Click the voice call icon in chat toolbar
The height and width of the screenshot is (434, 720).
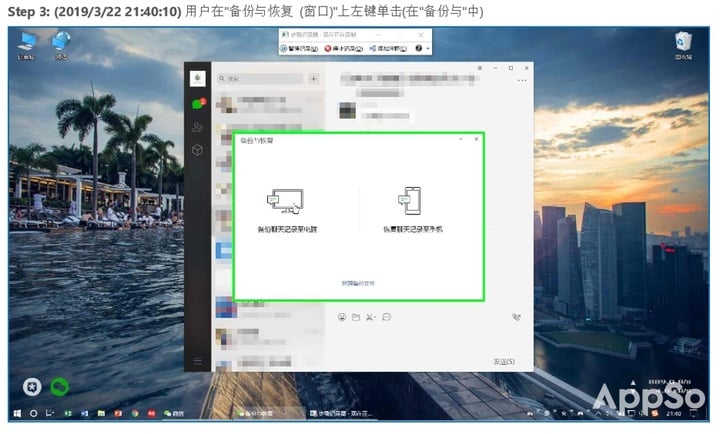point(516,317)
